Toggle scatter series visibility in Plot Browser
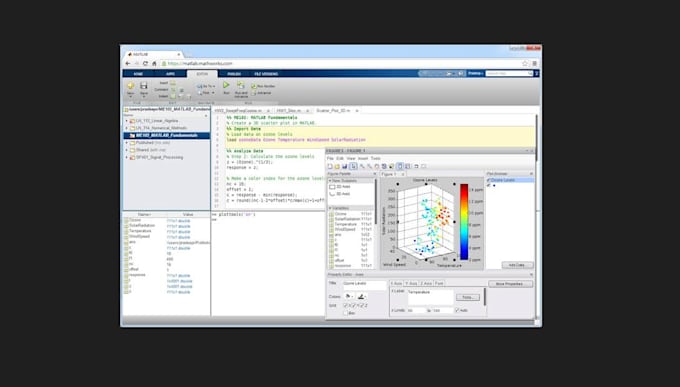 click(489, 185)
